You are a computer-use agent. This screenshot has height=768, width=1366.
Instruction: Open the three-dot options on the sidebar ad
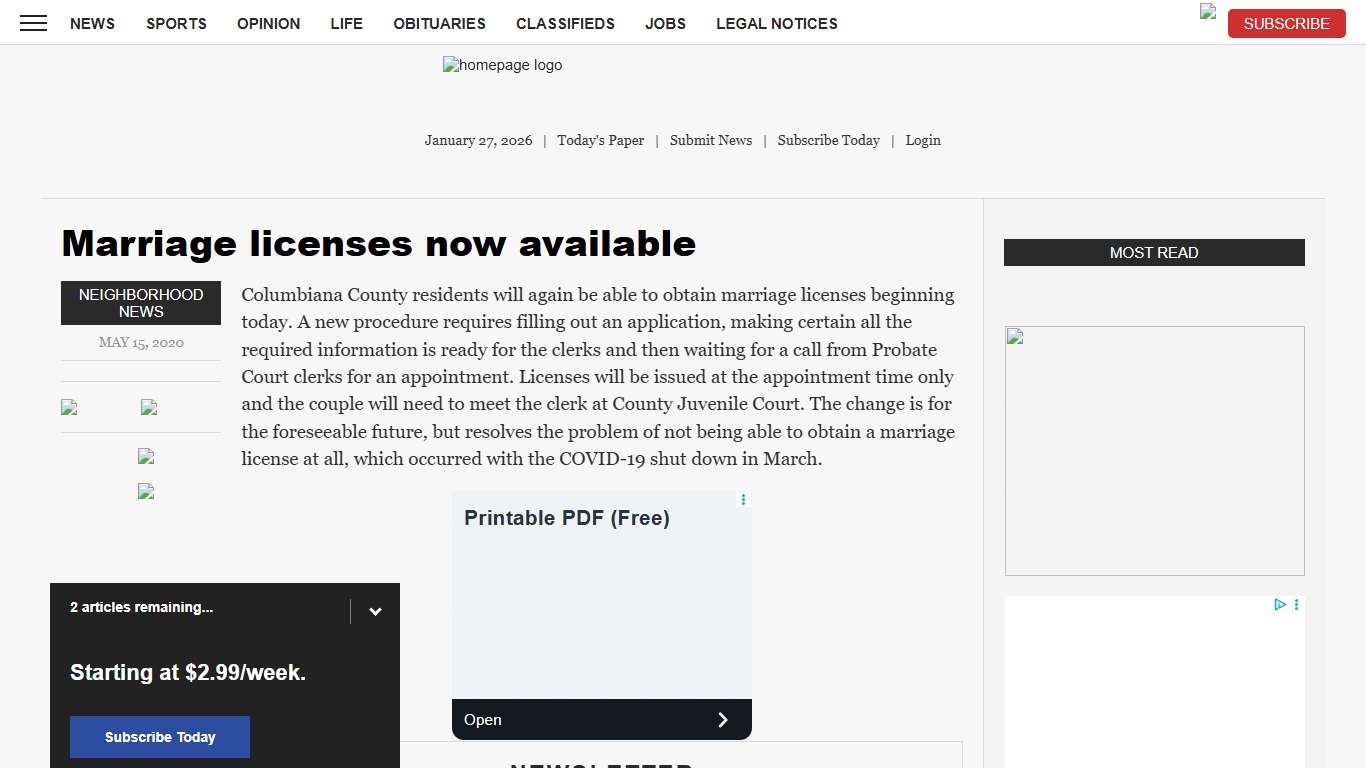click(1296, 604)
